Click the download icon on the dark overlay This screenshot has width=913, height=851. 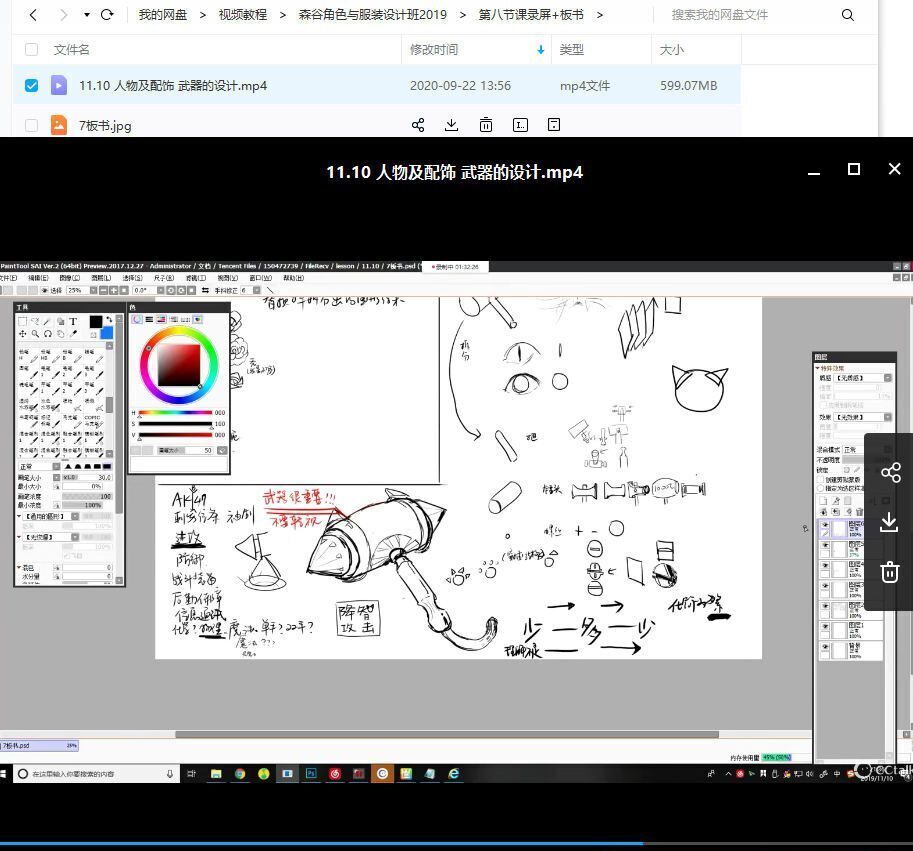tap(890, 523)
